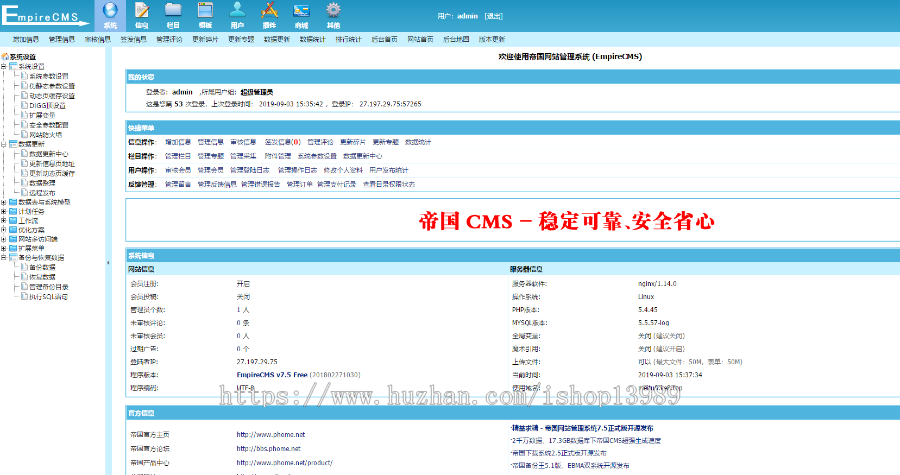Select 版本更新 in the top submenu bar
This screenshot has height=475, width=900.
click(492, 40)
